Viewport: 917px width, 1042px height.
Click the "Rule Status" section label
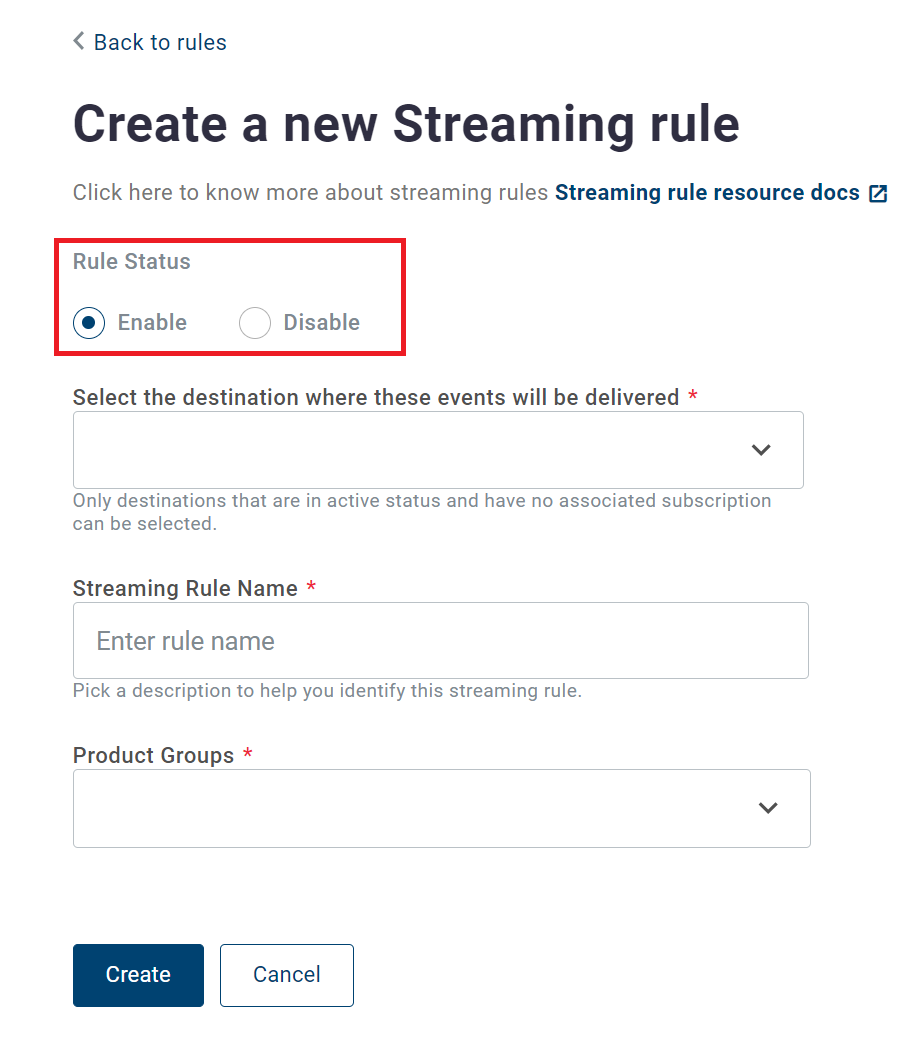[x=131, y=262]
